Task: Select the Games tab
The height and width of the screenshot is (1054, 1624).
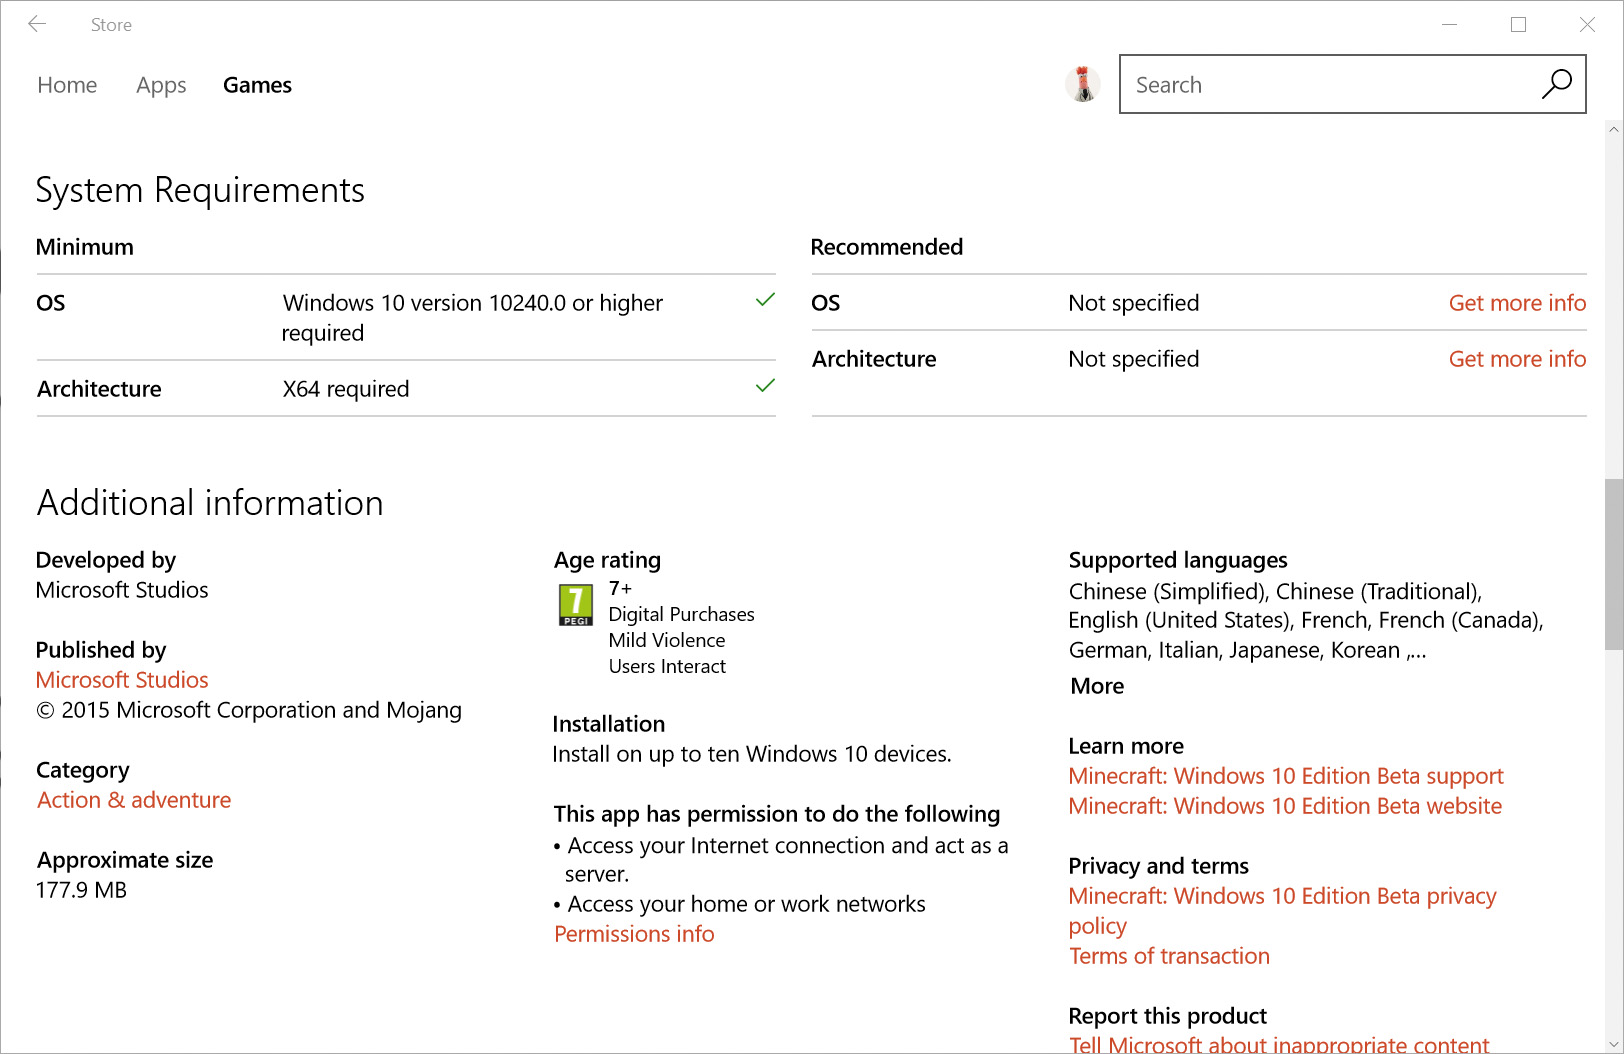Action: pyautogui.click(x=257, y=85)
